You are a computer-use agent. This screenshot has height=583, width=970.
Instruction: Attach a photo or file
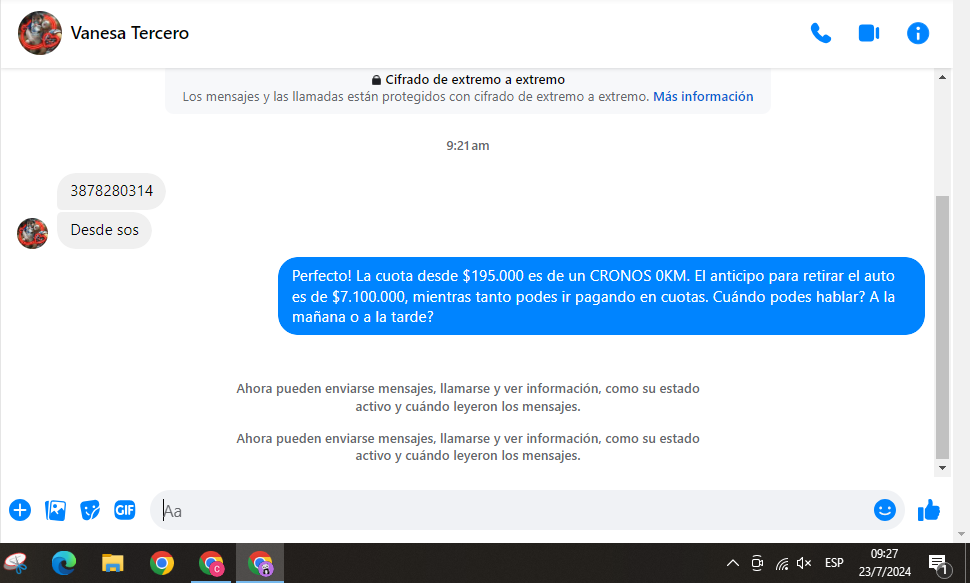tap(55, 510)
